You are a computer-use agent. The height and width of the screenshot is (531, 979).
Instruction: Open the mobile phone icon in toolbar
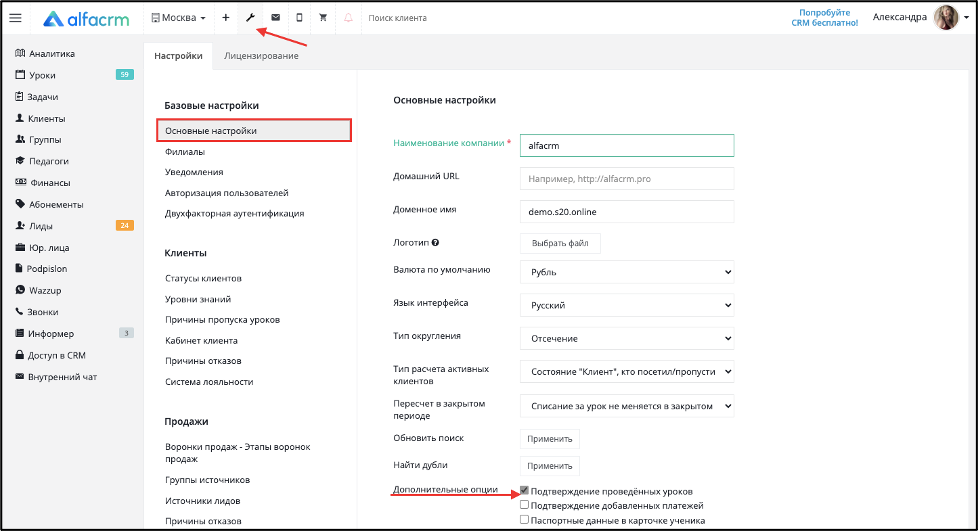[299, 17]
